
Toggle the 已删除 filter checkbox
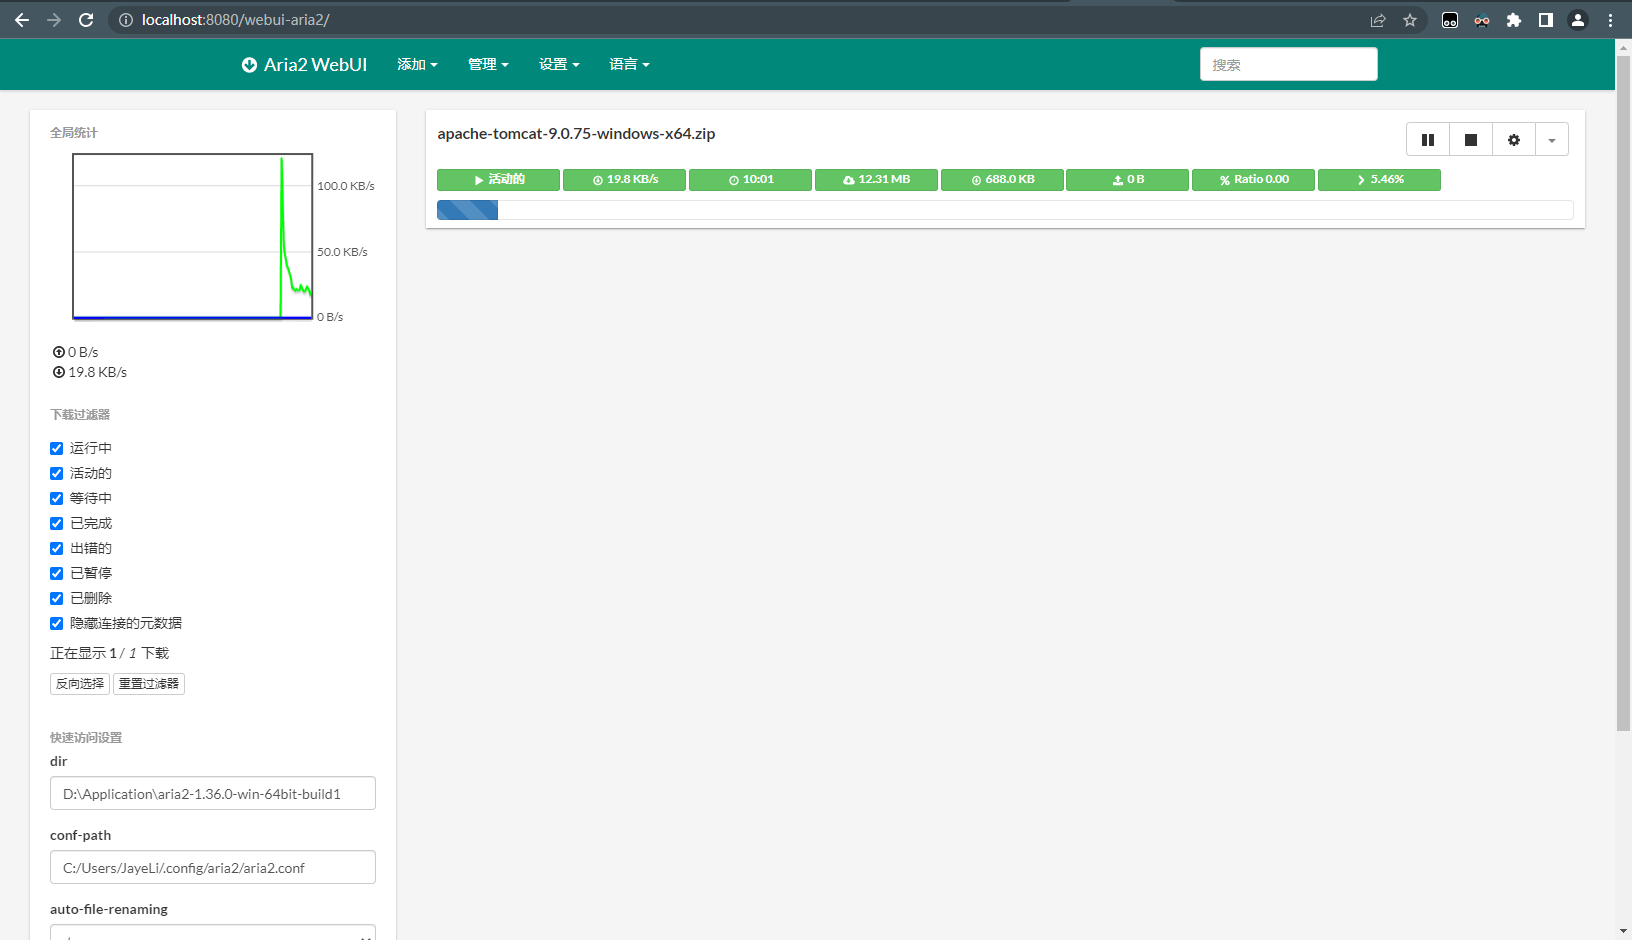pos(57,598)
